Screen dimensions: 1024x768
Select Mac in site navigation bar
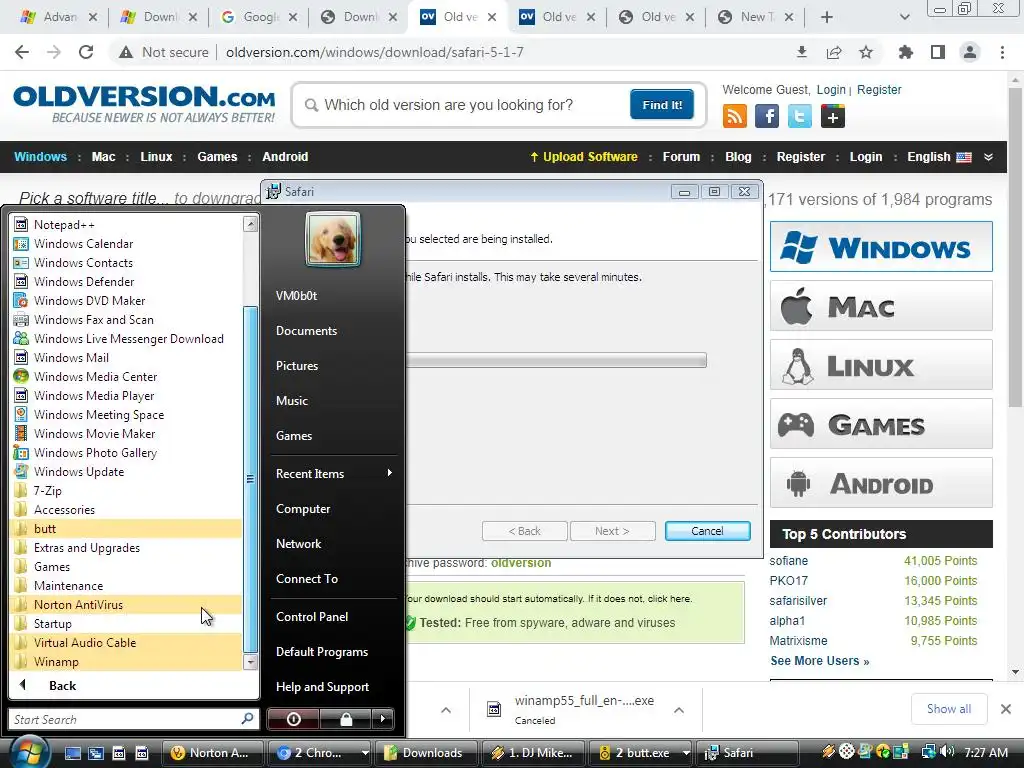tap(103, 157)
